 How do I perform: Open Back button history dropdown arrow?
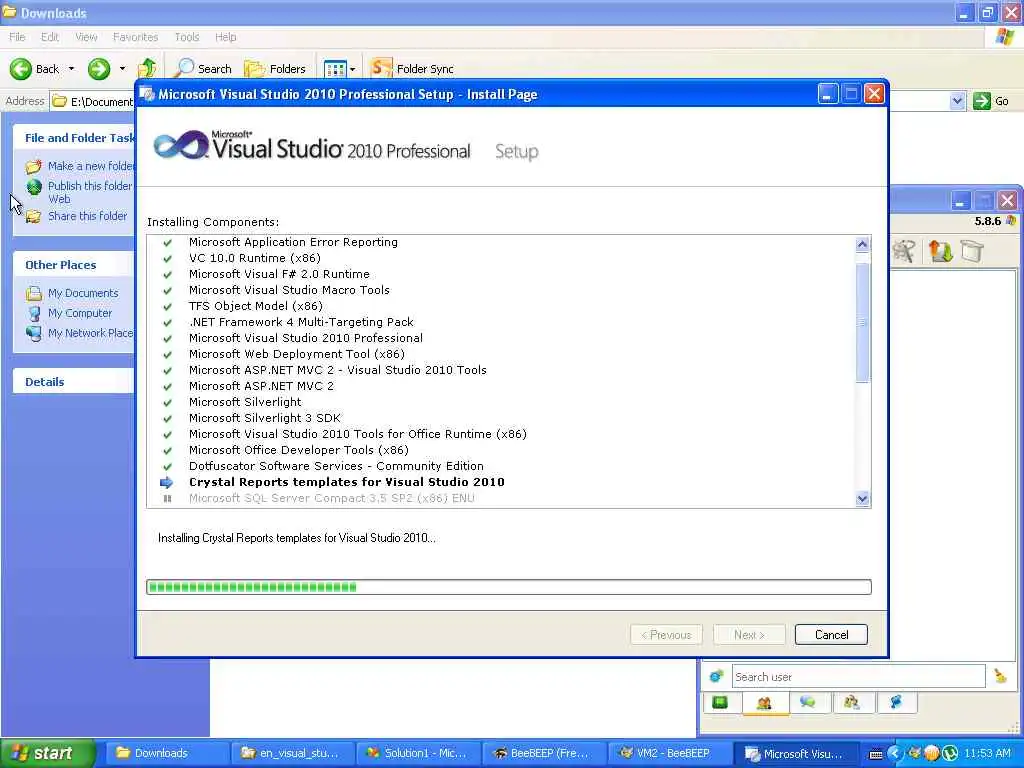click(72, 69)
